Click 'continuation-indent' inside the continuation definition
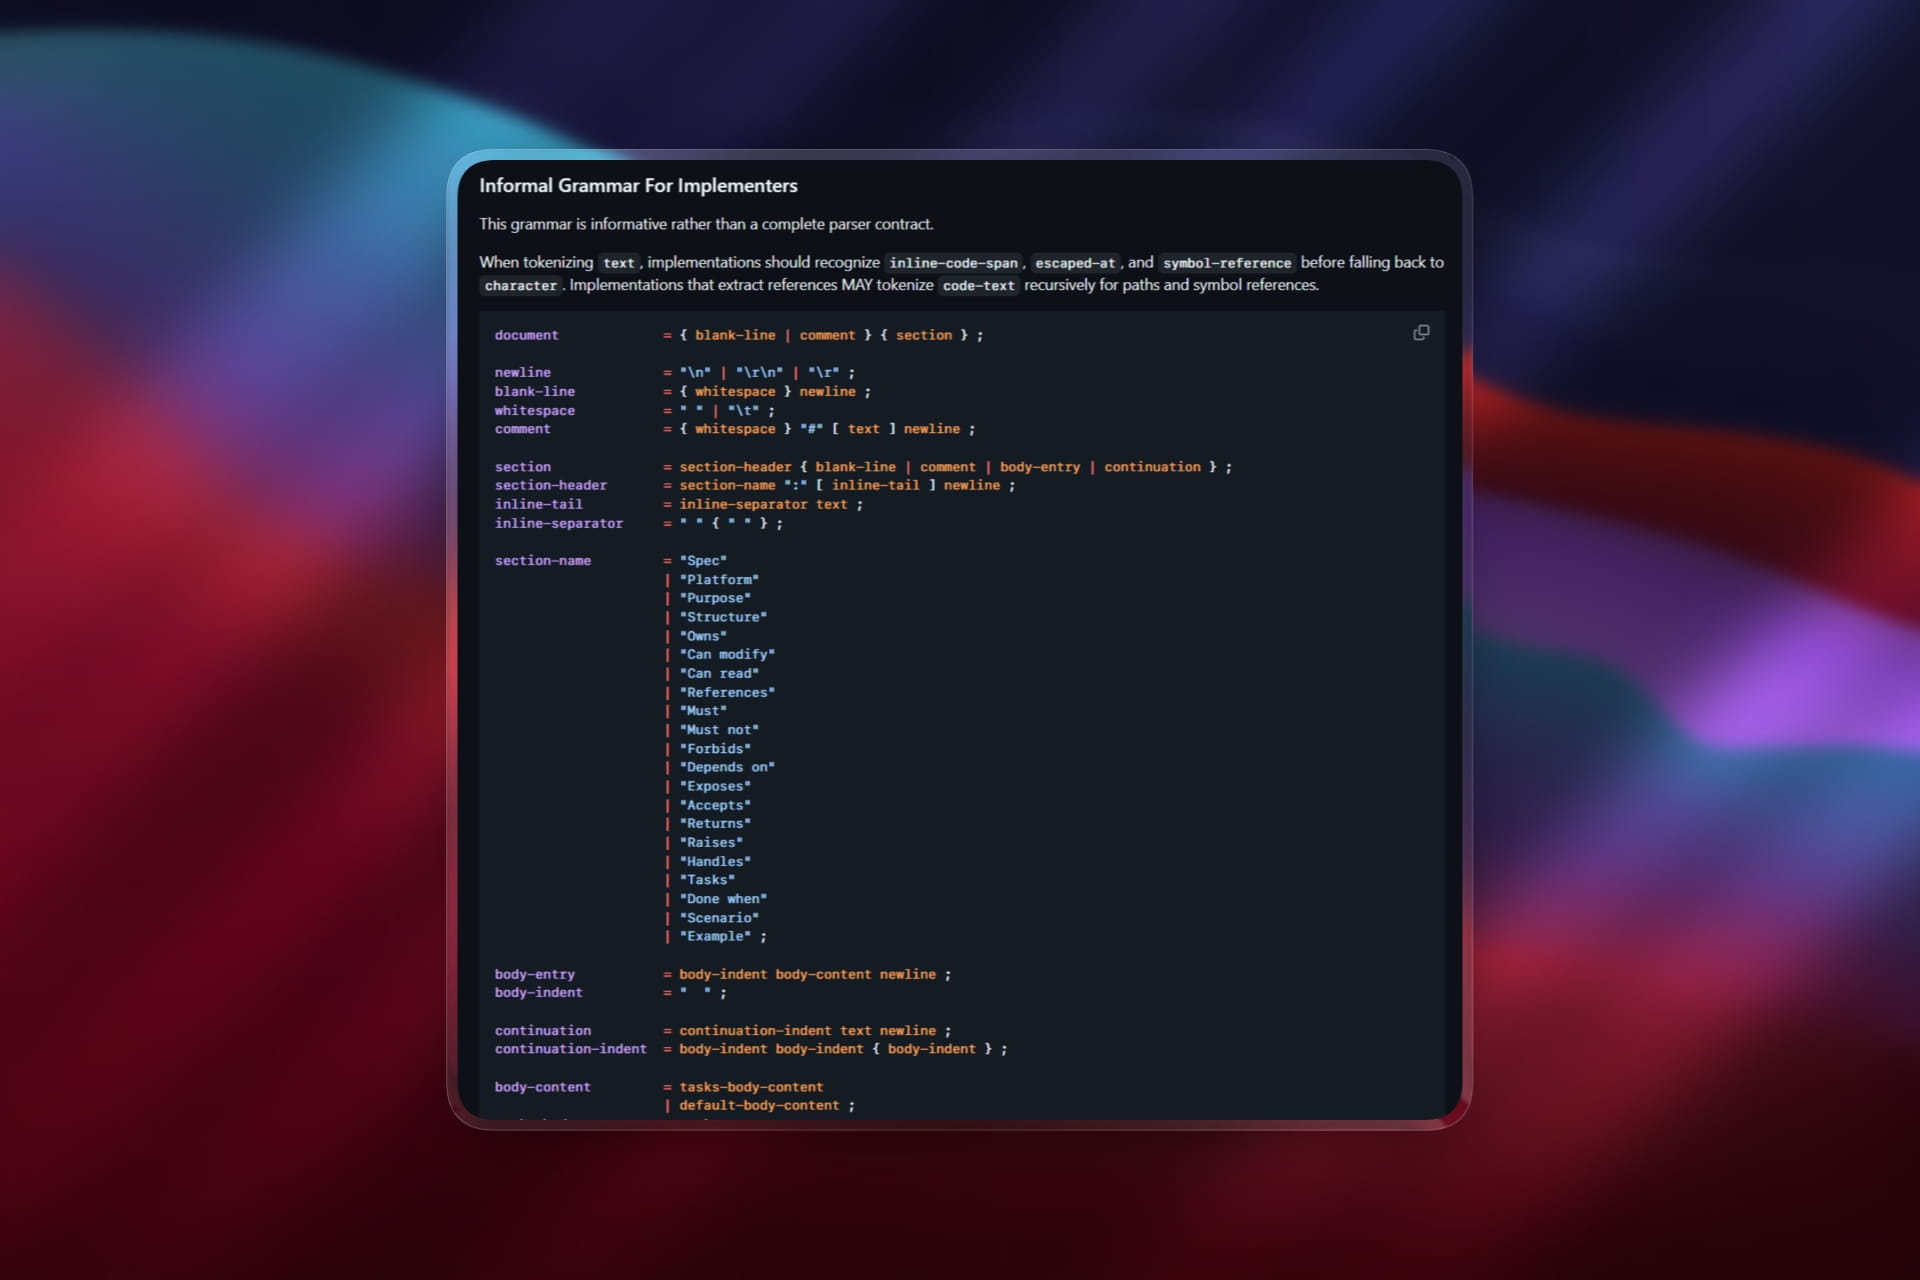 tap(755, 1031)
